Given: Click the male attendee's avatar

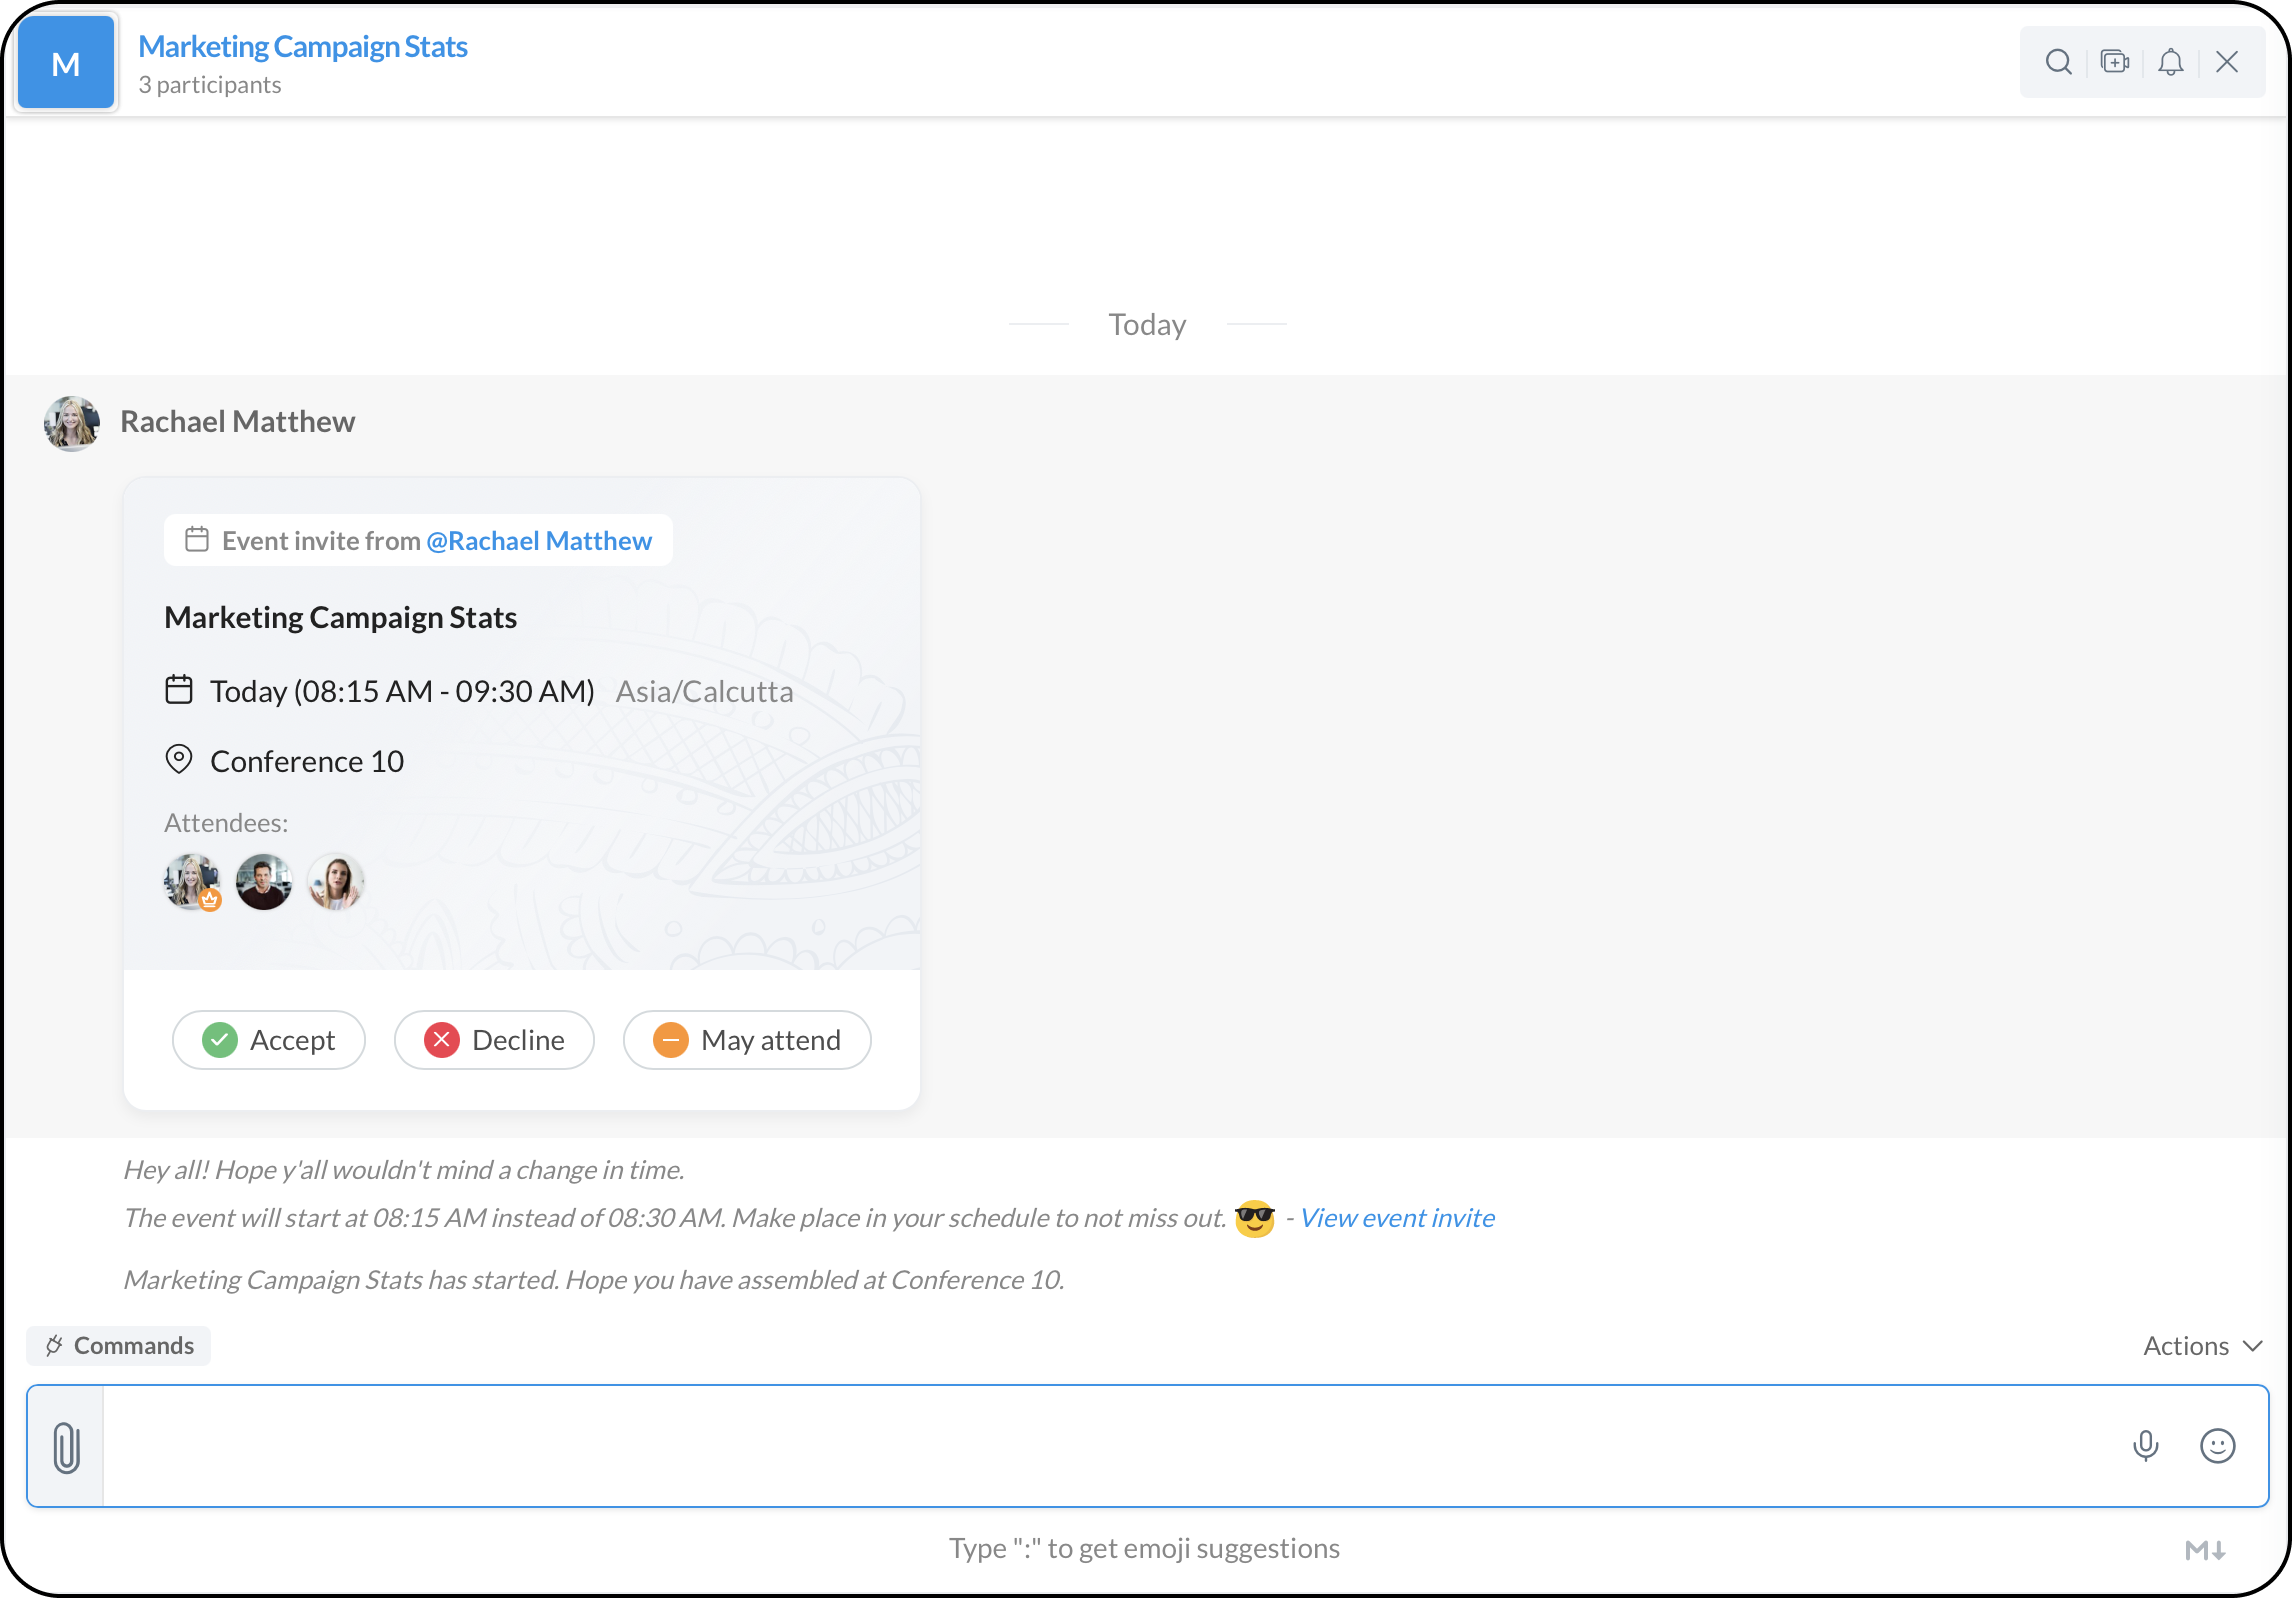Looking at the screenshot, I should pos(263,882).
